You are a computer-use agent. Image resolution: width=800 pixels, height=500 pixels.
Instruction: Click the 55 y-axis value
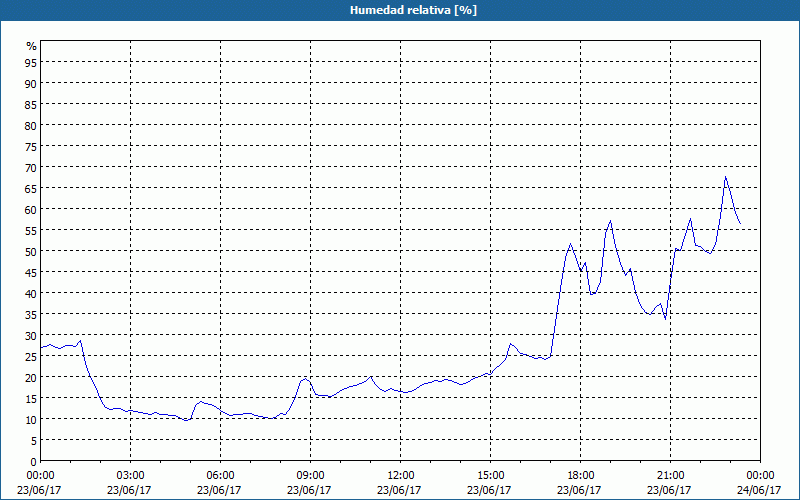click(x=31, y=230)
